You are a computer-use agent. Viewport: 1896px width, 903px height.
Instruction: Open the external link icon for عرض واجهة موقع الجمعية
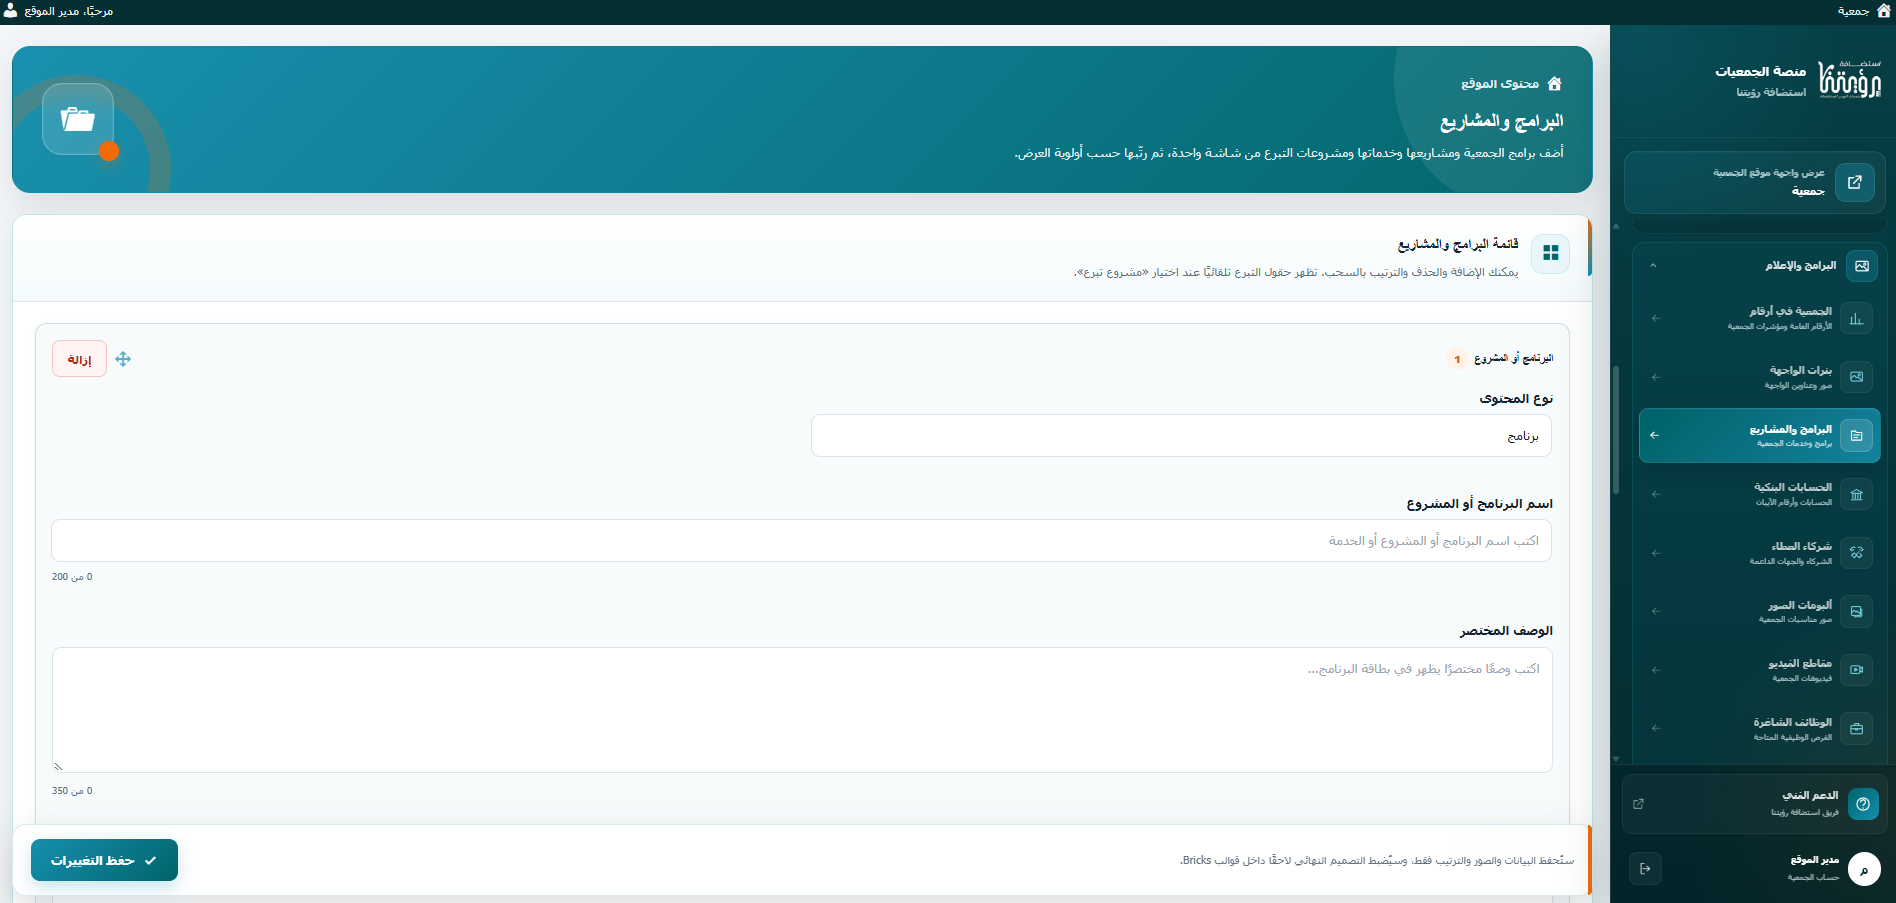tap(1855, 182)
